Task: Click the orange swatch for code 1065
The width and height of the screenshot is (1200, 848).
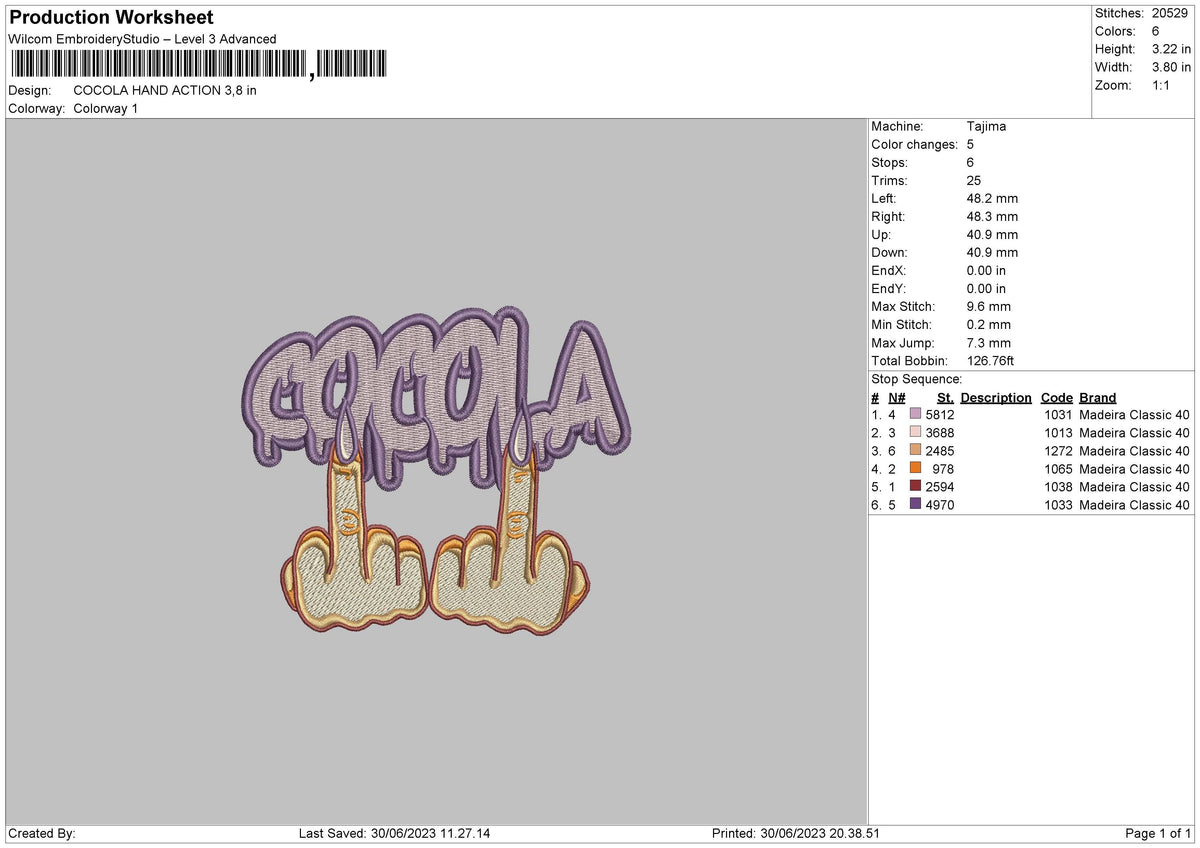Action: (915, 468)
